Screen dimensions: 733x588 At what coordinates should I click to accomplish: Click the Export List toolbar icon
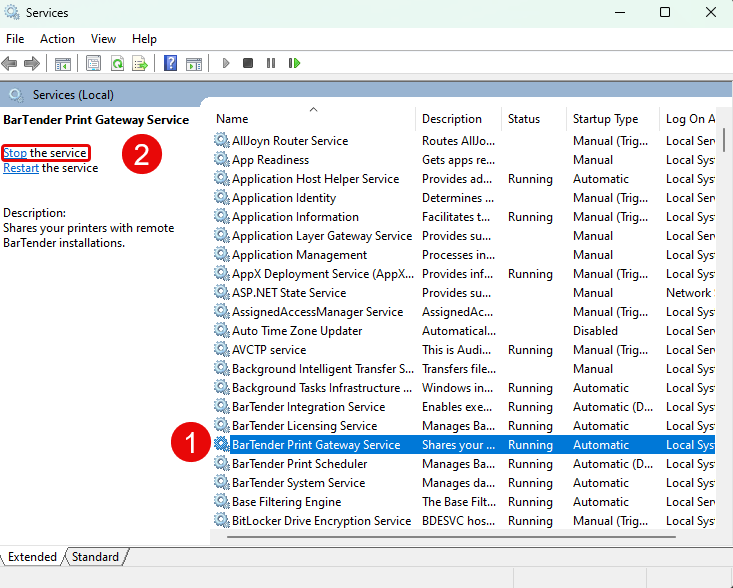(x=140, y=63)
